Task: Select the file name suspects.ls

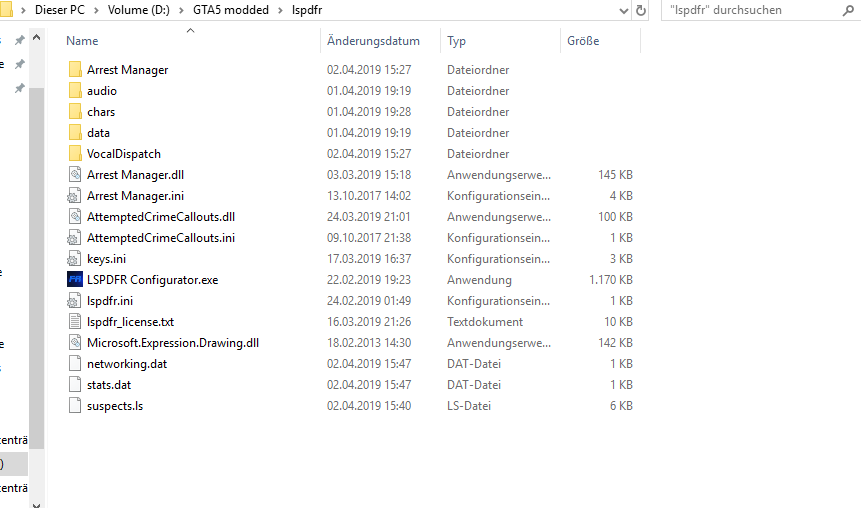Action: click(x=115, y=406)
